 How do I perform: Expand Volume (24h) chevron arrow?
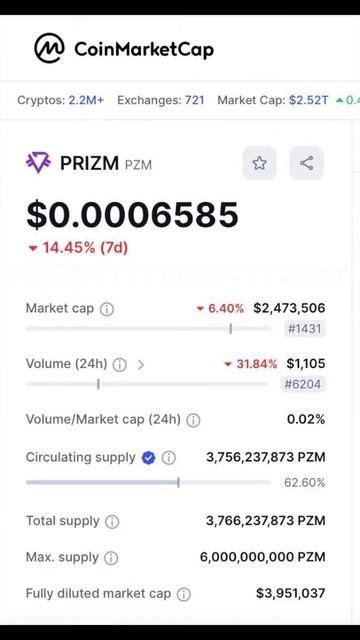coord(140,364)
